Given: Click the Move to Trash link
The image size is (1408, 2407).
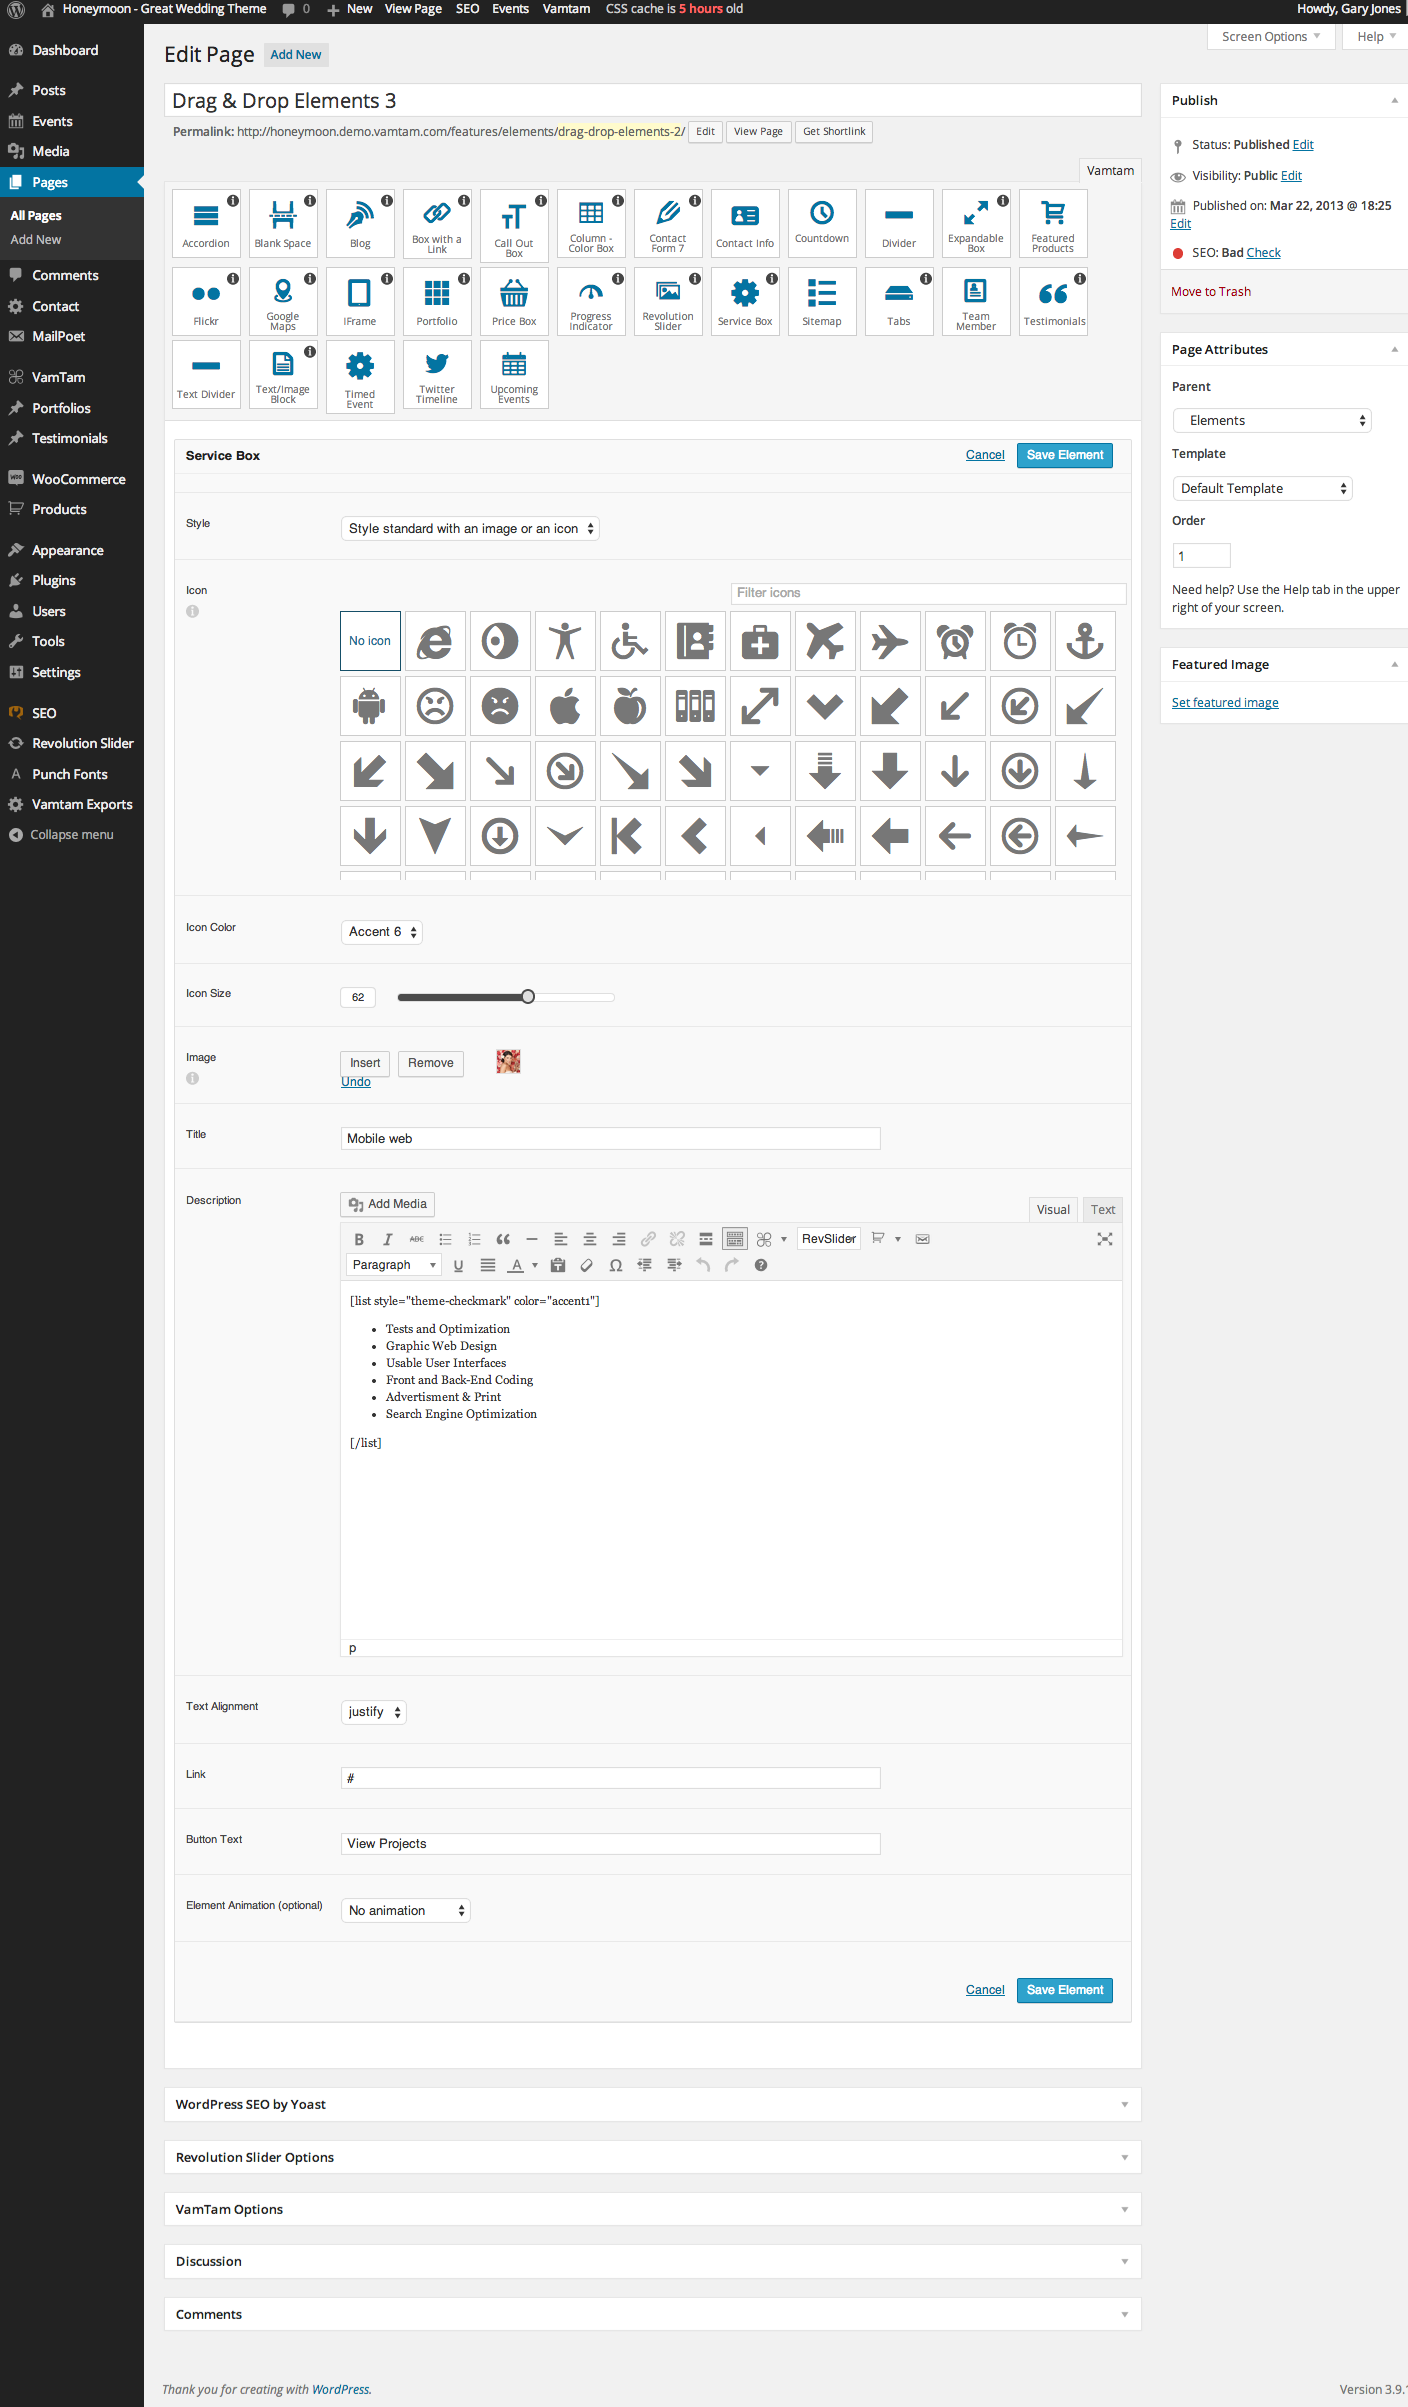Looking at the screenshot, I should (1211, 292).
